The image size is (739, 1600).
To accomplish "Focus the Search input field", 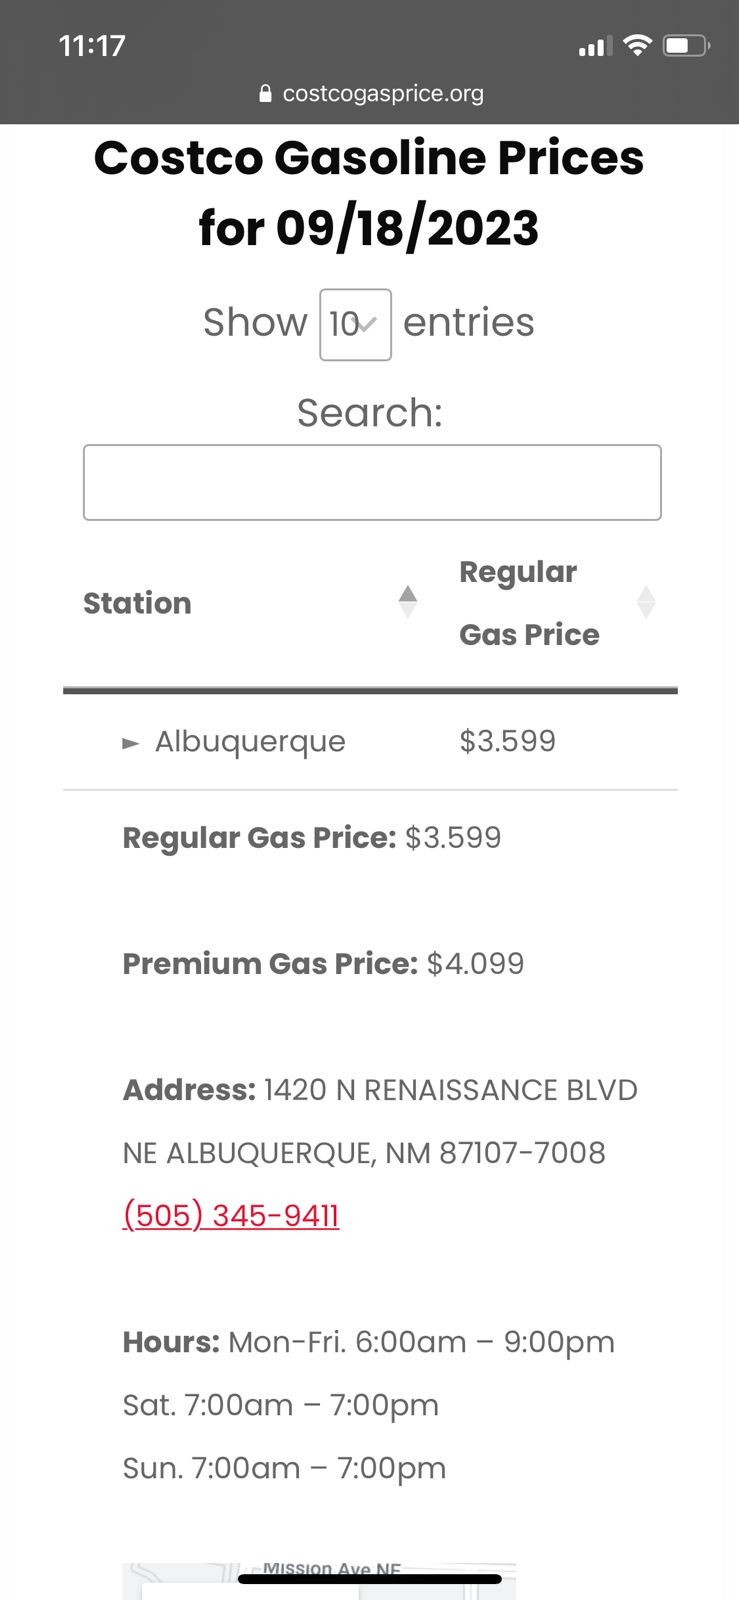I will (372, 482).
